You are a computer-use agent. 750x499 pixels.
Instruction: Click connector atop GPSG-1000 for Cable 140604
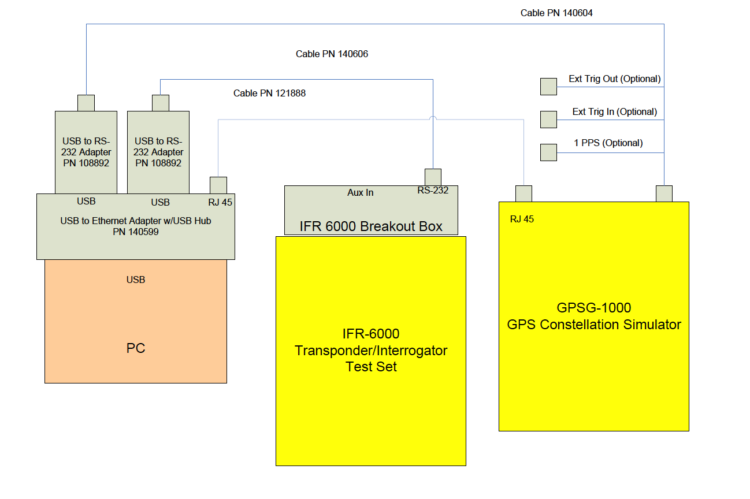click(664, 194)
